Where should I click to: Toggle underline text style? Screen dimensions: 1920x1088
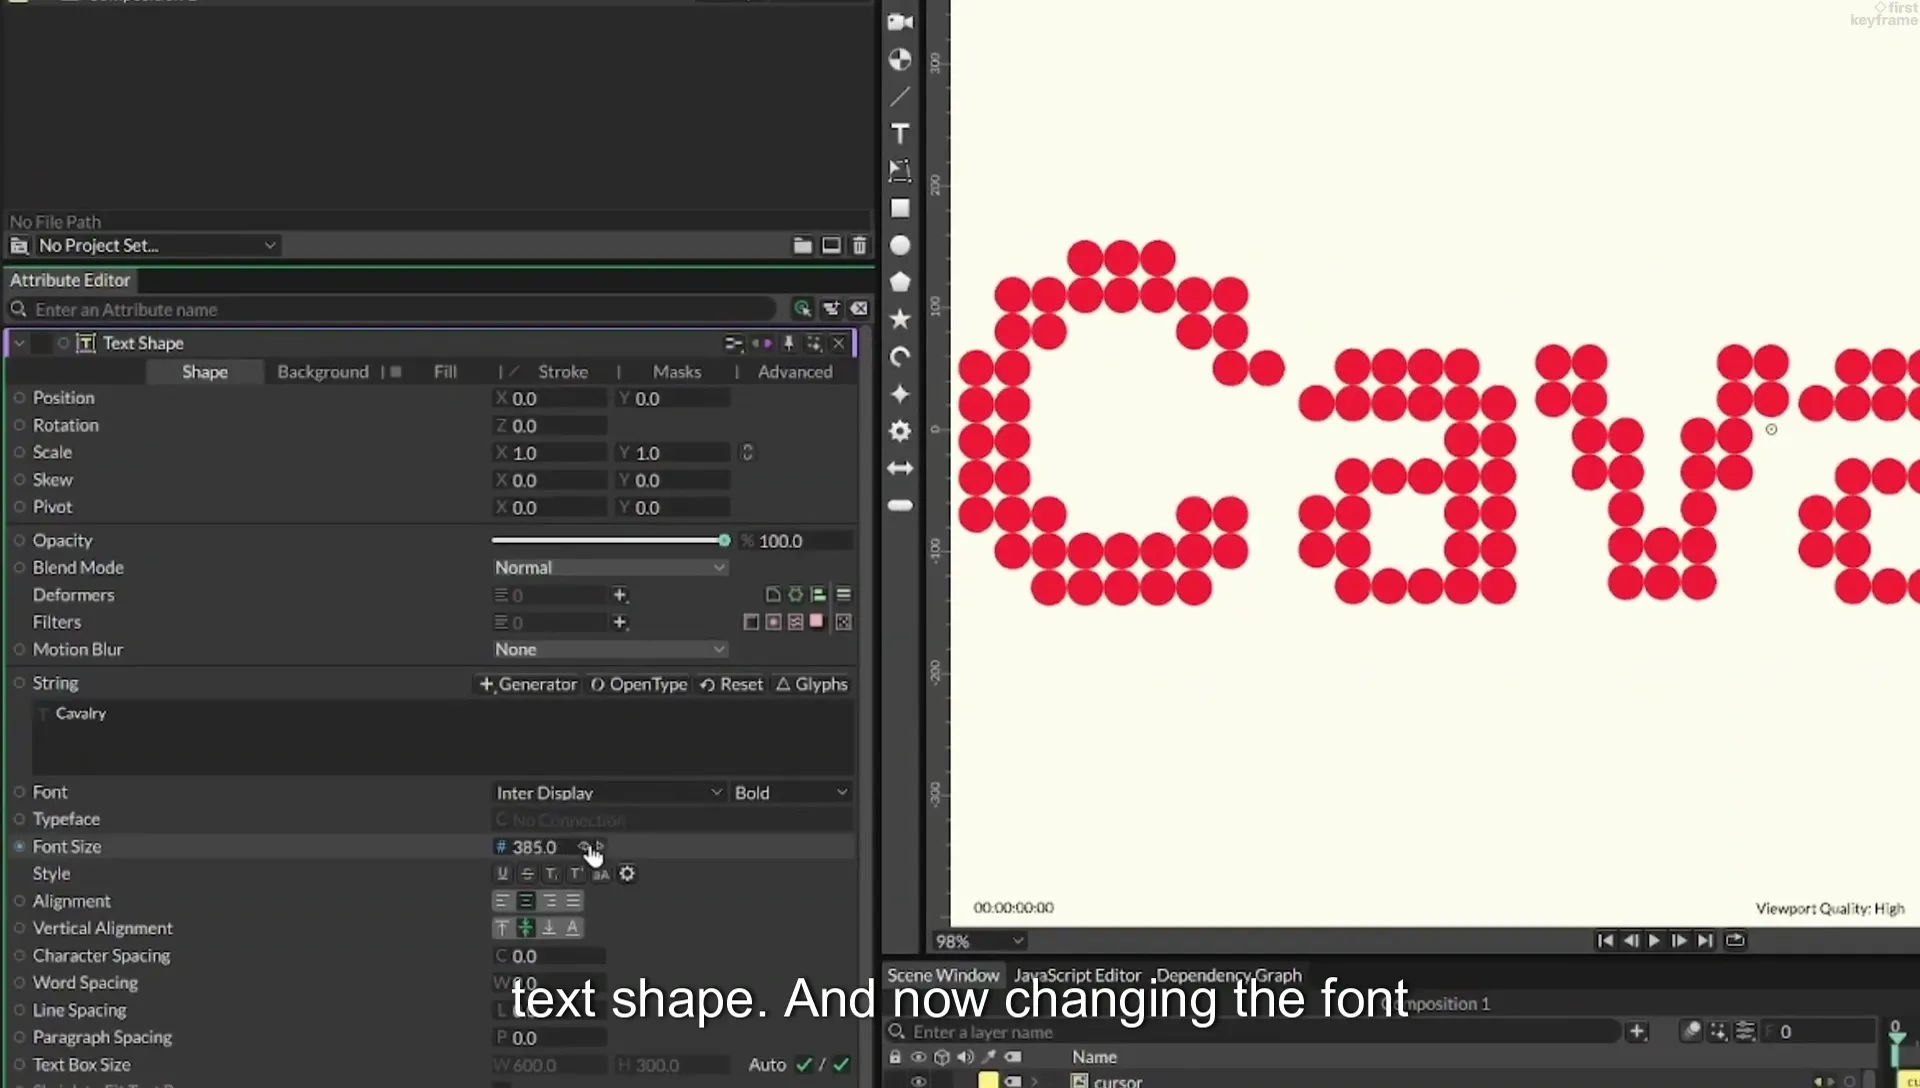pyautogui.click(x=502, y=874)
